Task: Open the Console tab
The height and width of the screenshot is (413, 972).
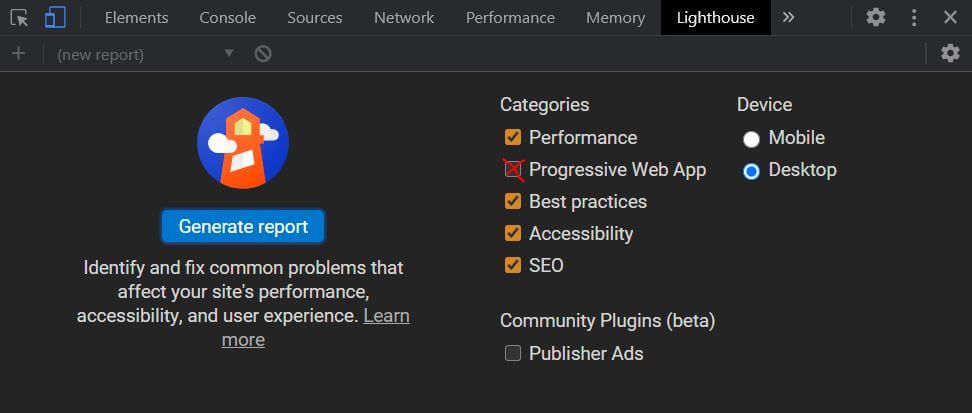Action: pyautogui.click(x=228, y=18)
